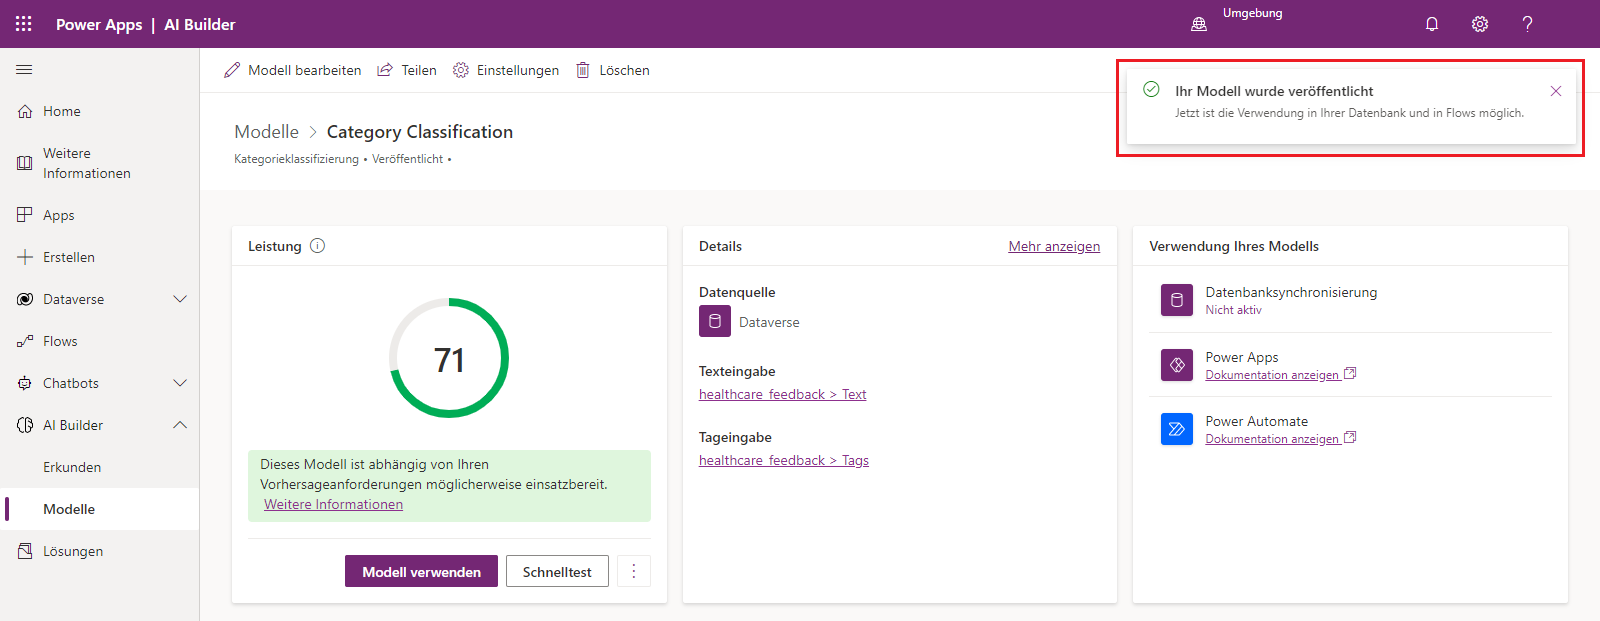Collapse the AI Builder navigation group
The width and height of the screenshot is (1600, 621).
(x=180, y=425)
